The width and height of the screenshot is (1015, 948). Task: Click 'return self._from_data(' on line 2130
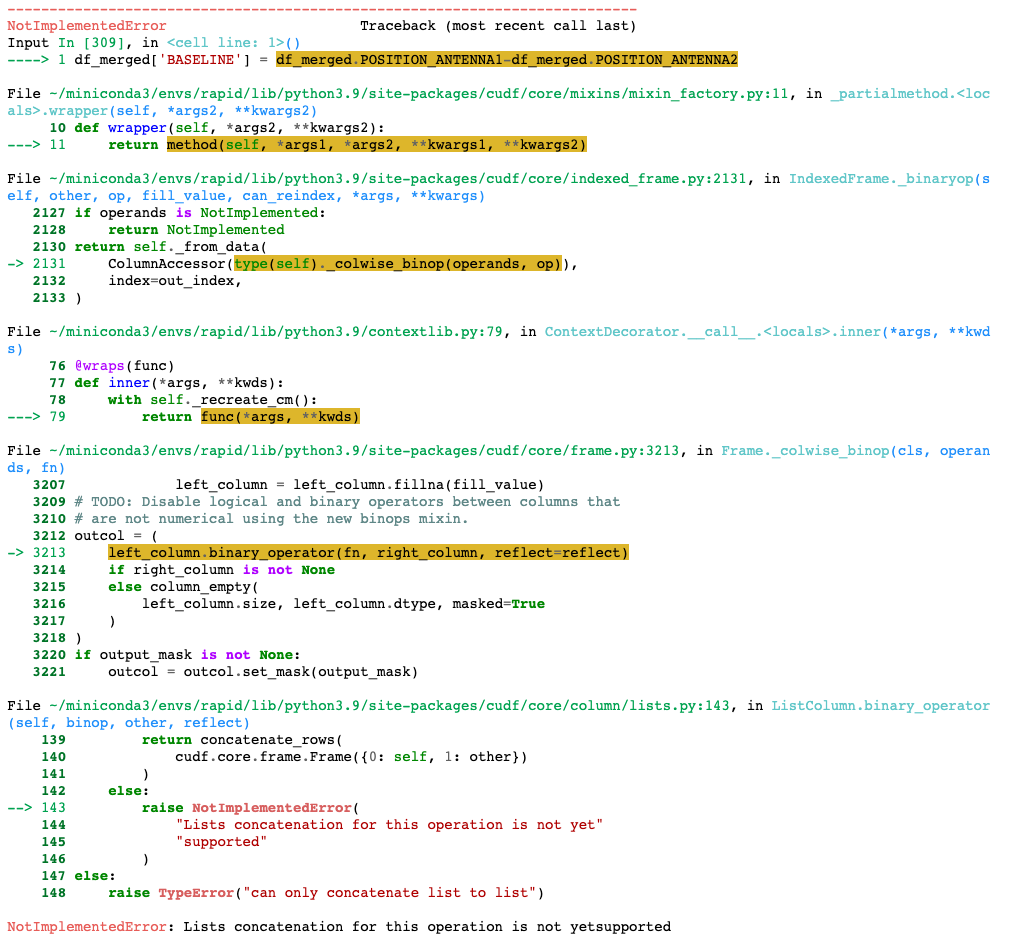point(171,247)
